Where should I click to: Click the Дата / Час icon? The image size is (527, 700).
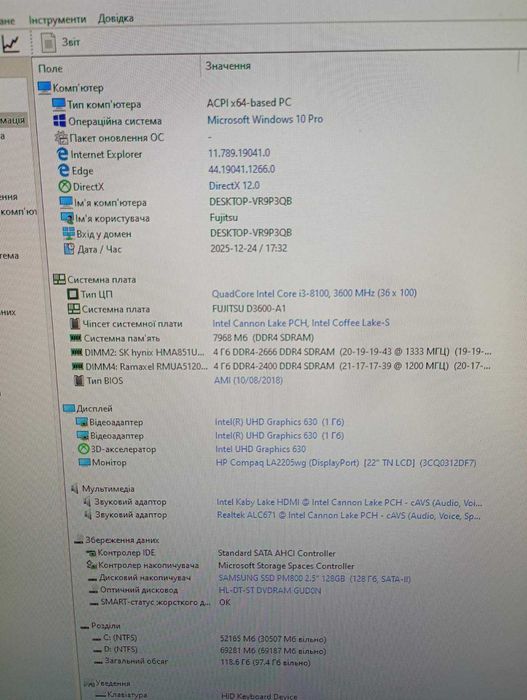69,249
